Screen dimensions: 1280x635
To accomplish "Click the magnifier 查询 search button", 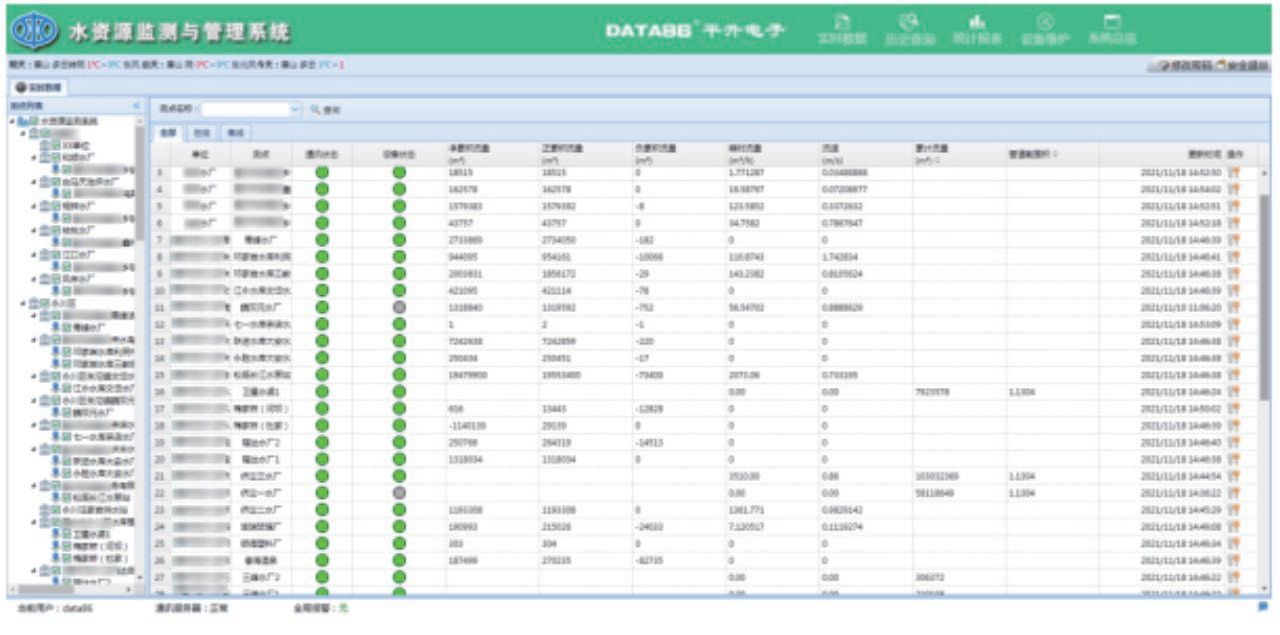I will pos(325,109).
